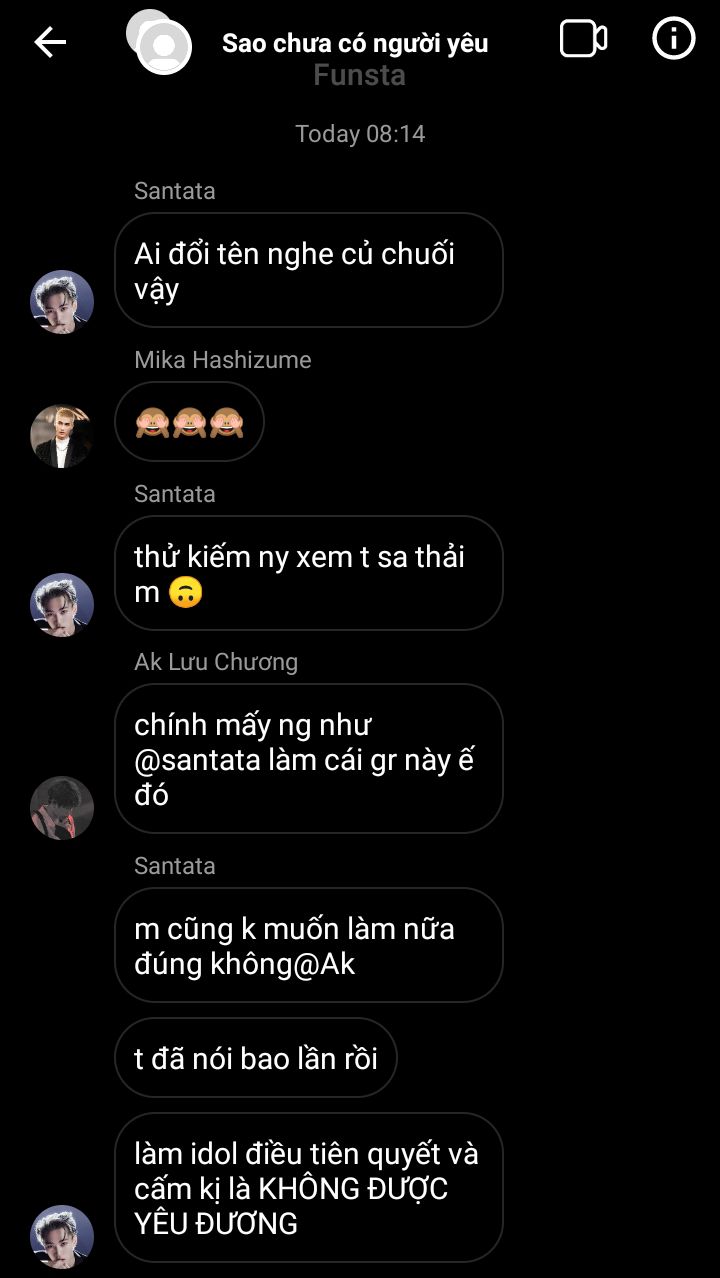Tap Mika Hashizume's profile picture

coord(62,436)
